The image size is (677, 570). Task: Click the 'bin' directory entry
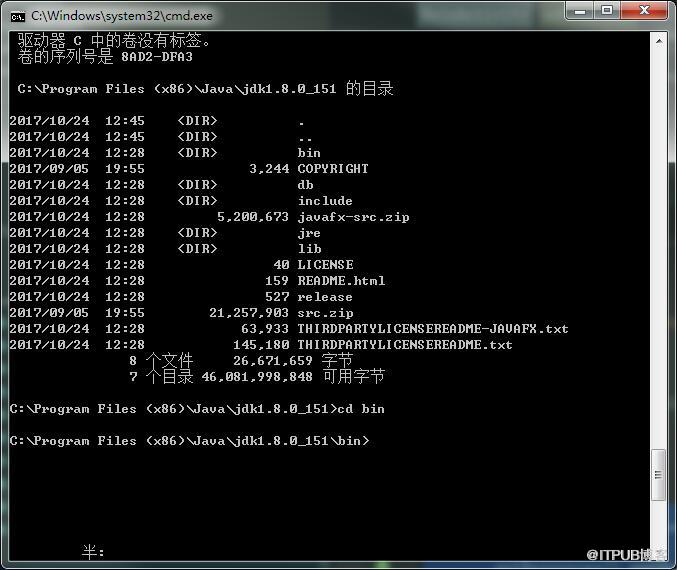[x=309, y=153]
